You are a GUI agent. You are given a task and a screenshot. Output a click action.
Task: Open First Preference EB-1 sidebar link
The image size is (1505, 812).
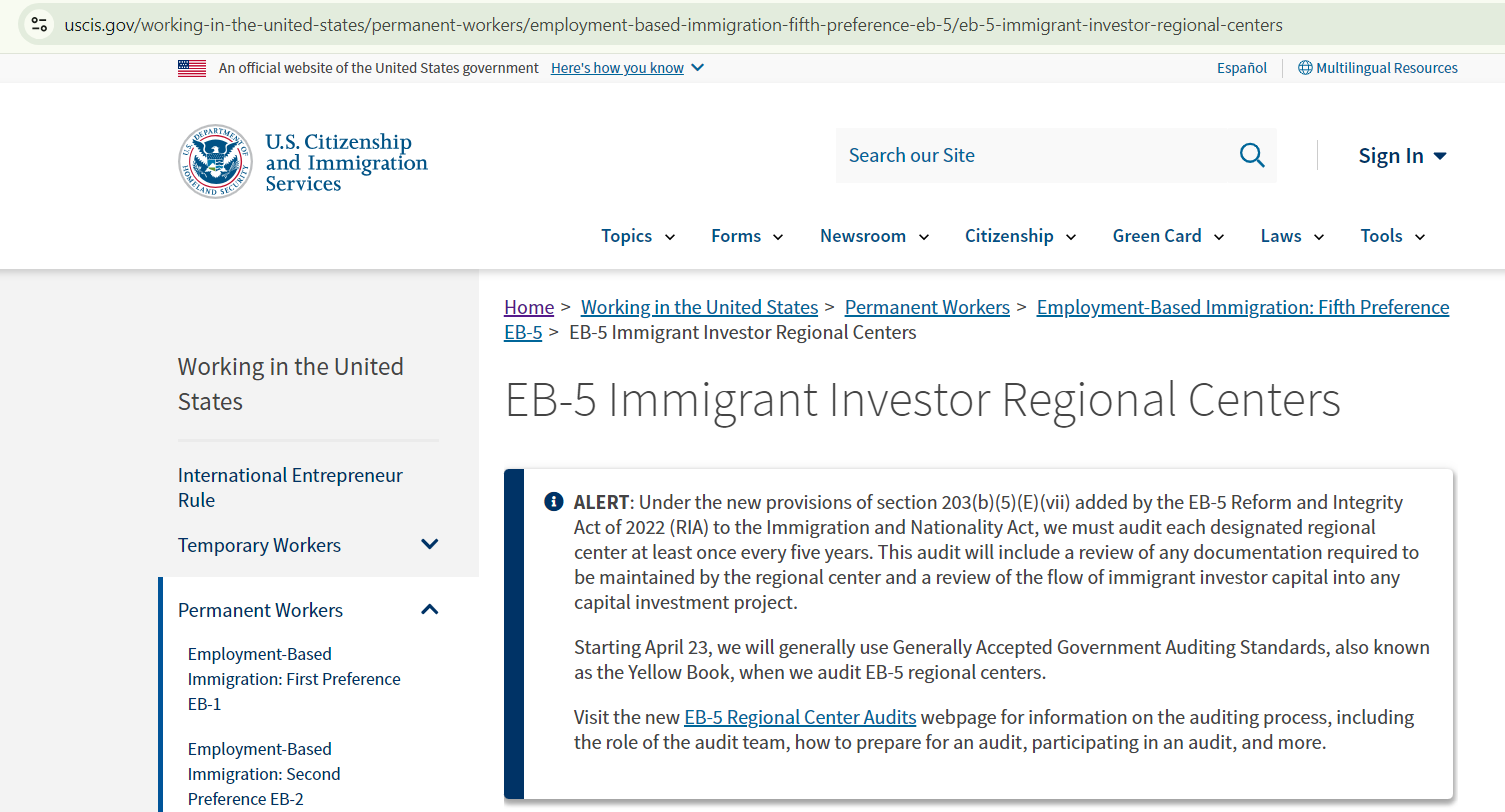coord(294,679)
